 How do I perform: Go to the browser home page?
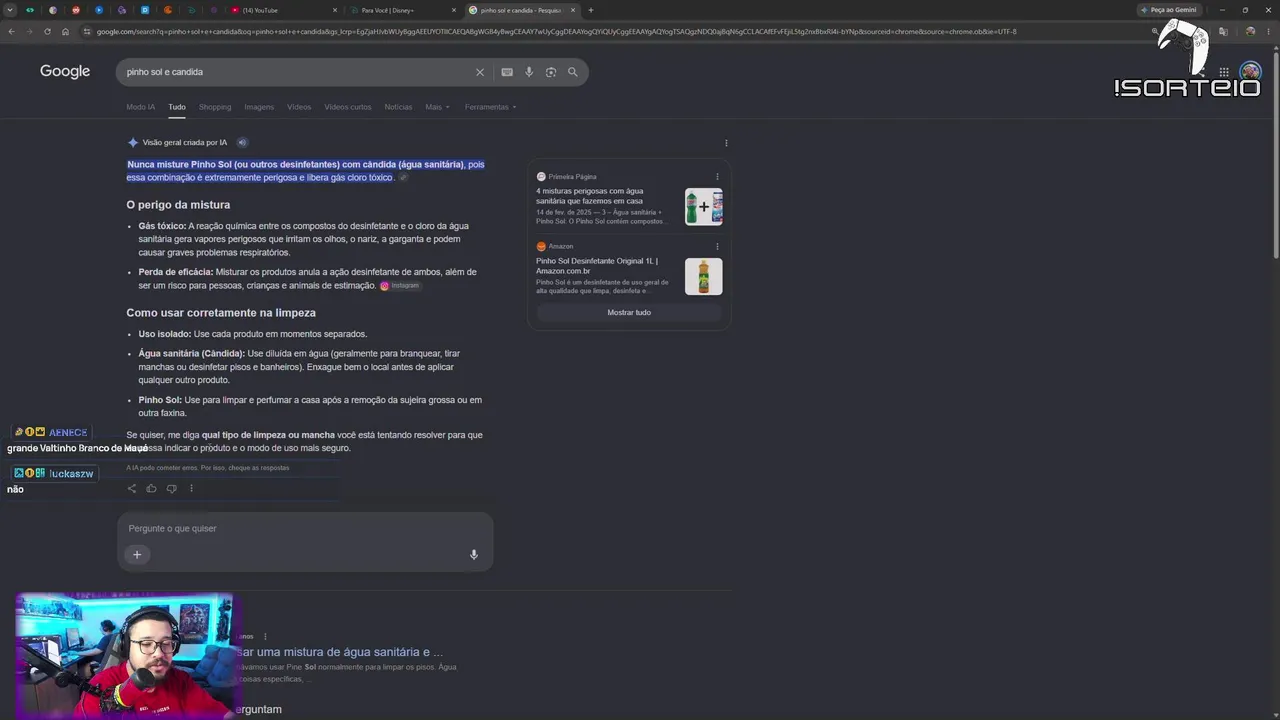click(x=65, y=31)
